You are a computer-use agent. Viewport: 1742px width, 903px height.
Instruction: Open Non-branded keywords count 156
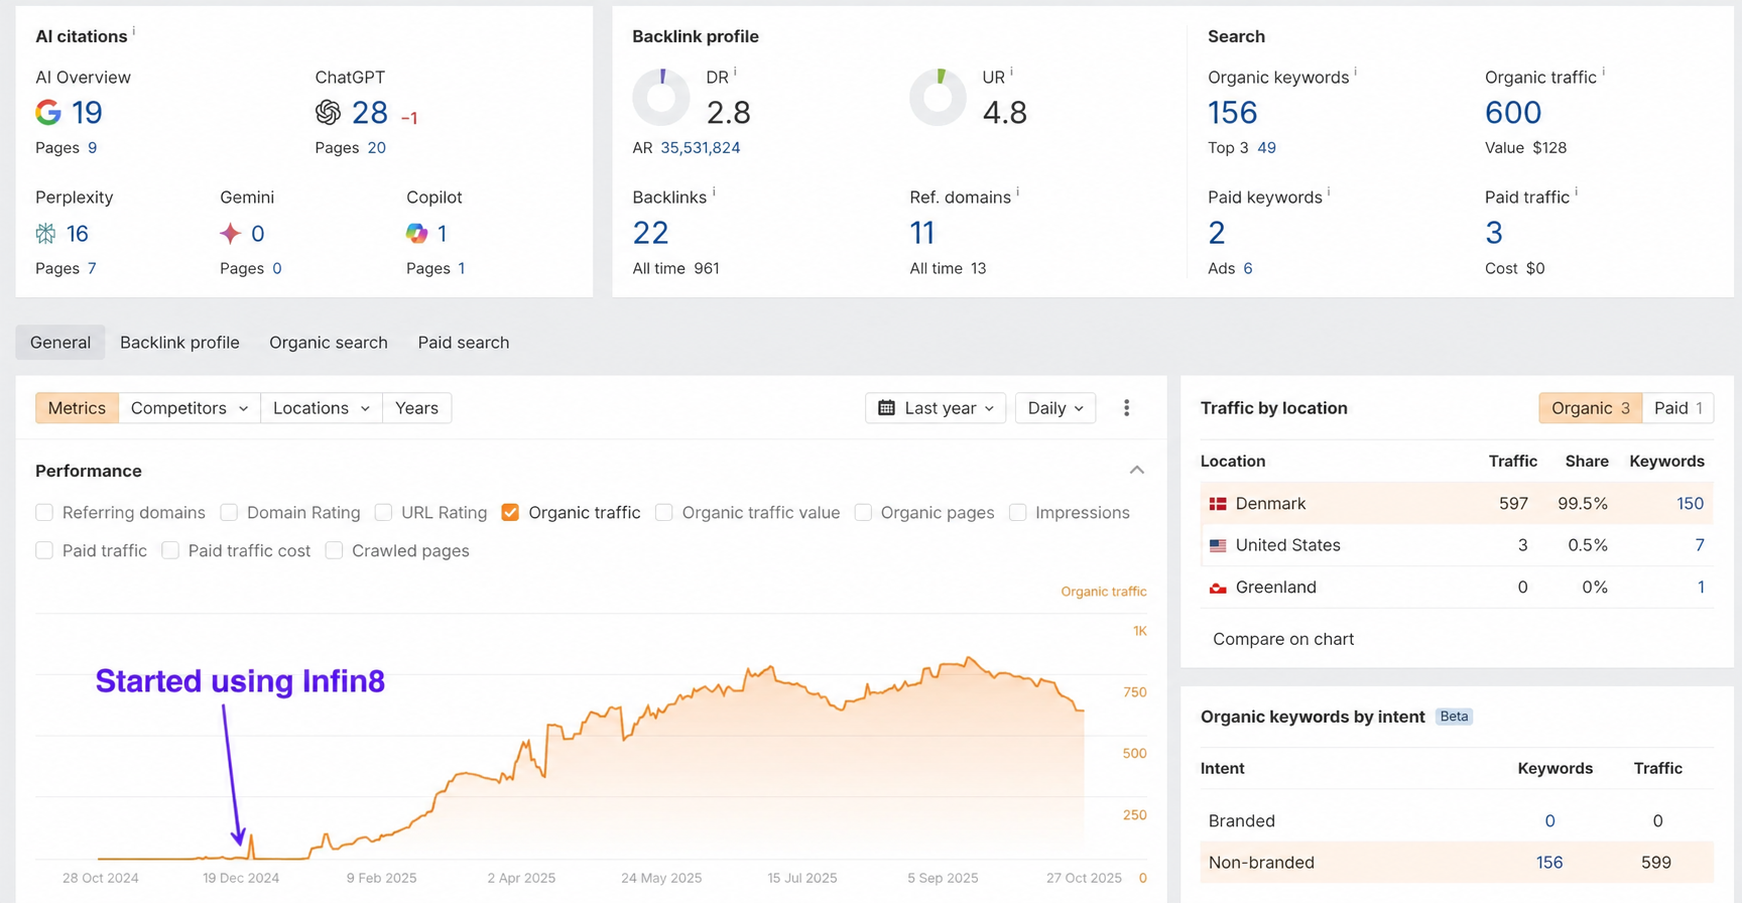pos(1549,862)
